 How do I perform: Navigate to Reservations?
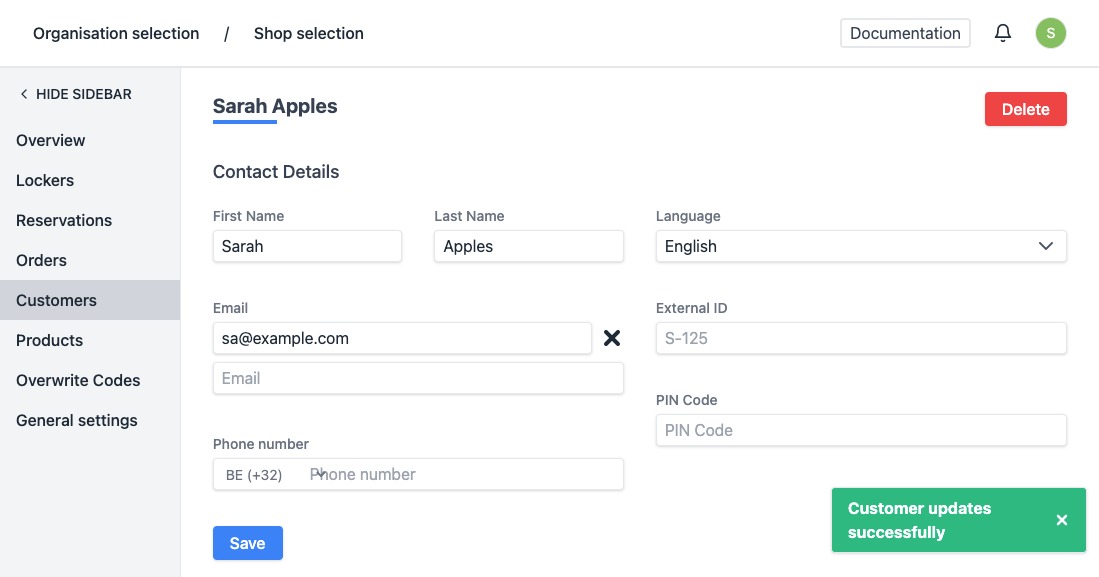pyautogui.click(x=64, y=220)
